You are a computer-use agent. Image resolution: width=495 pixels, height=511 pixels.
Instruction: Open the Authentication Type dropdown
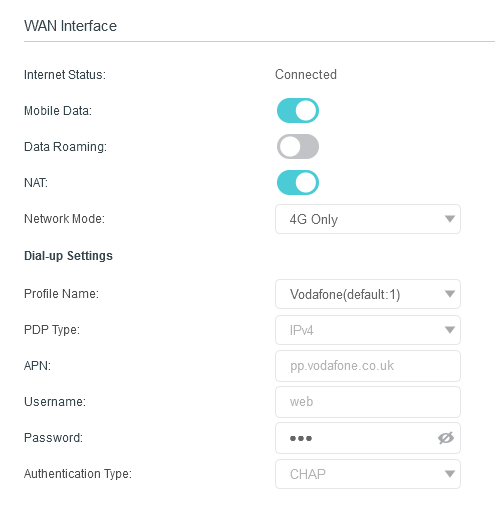(x=368, y=474)
